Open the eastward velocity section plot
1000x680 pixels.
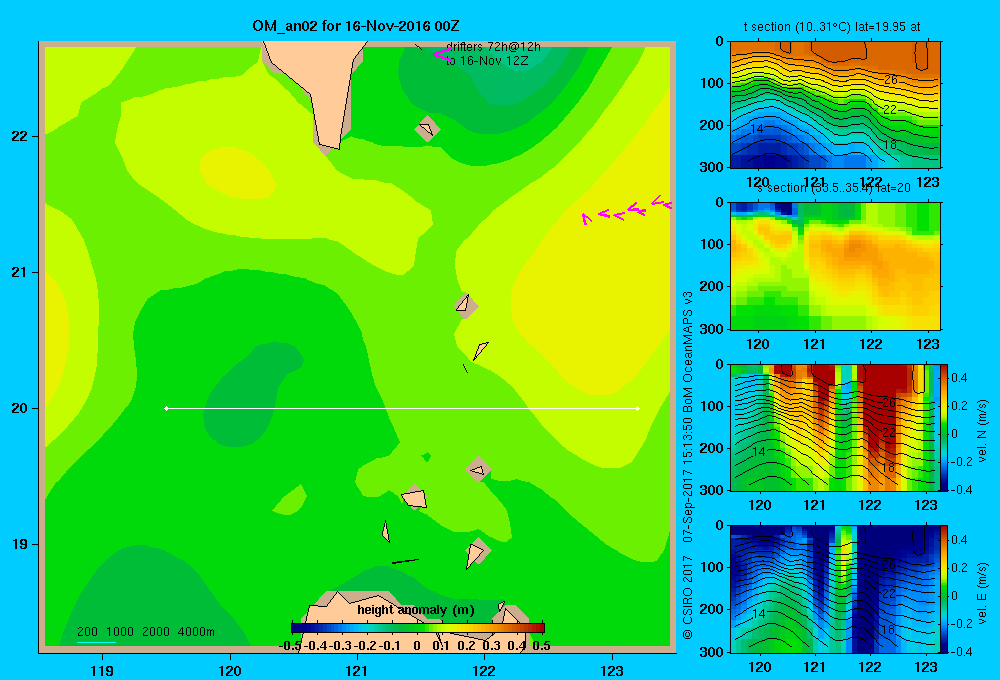tap(835, 588)
